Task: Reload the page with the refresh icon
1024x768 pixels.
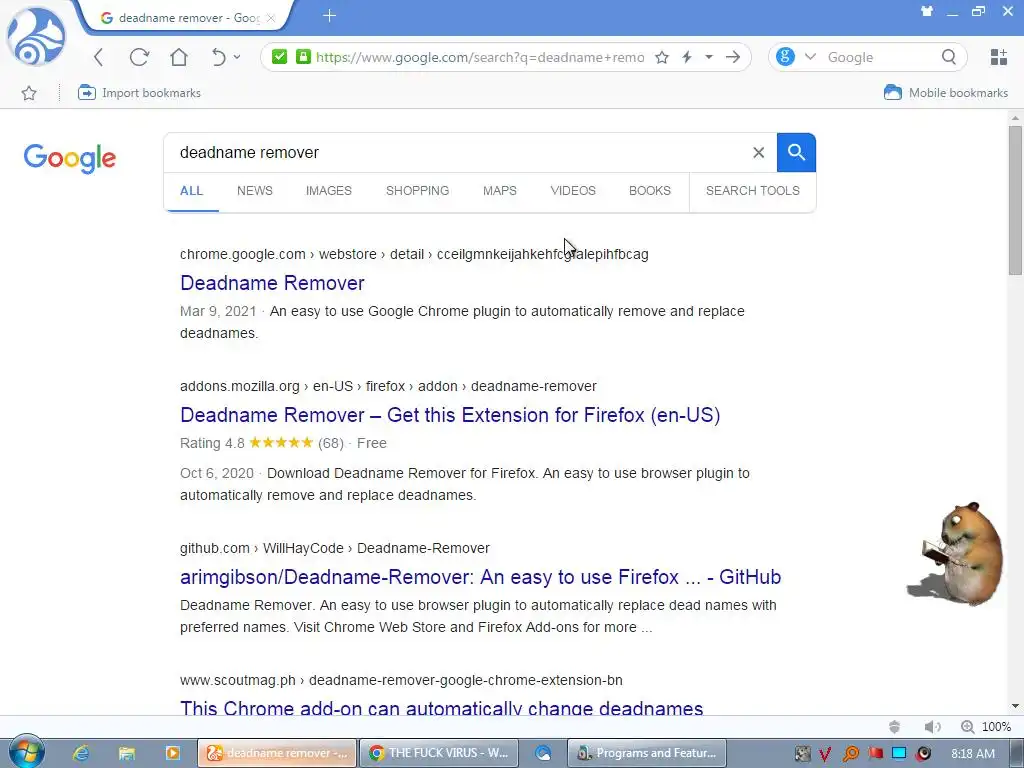Action: pos(139,57)
